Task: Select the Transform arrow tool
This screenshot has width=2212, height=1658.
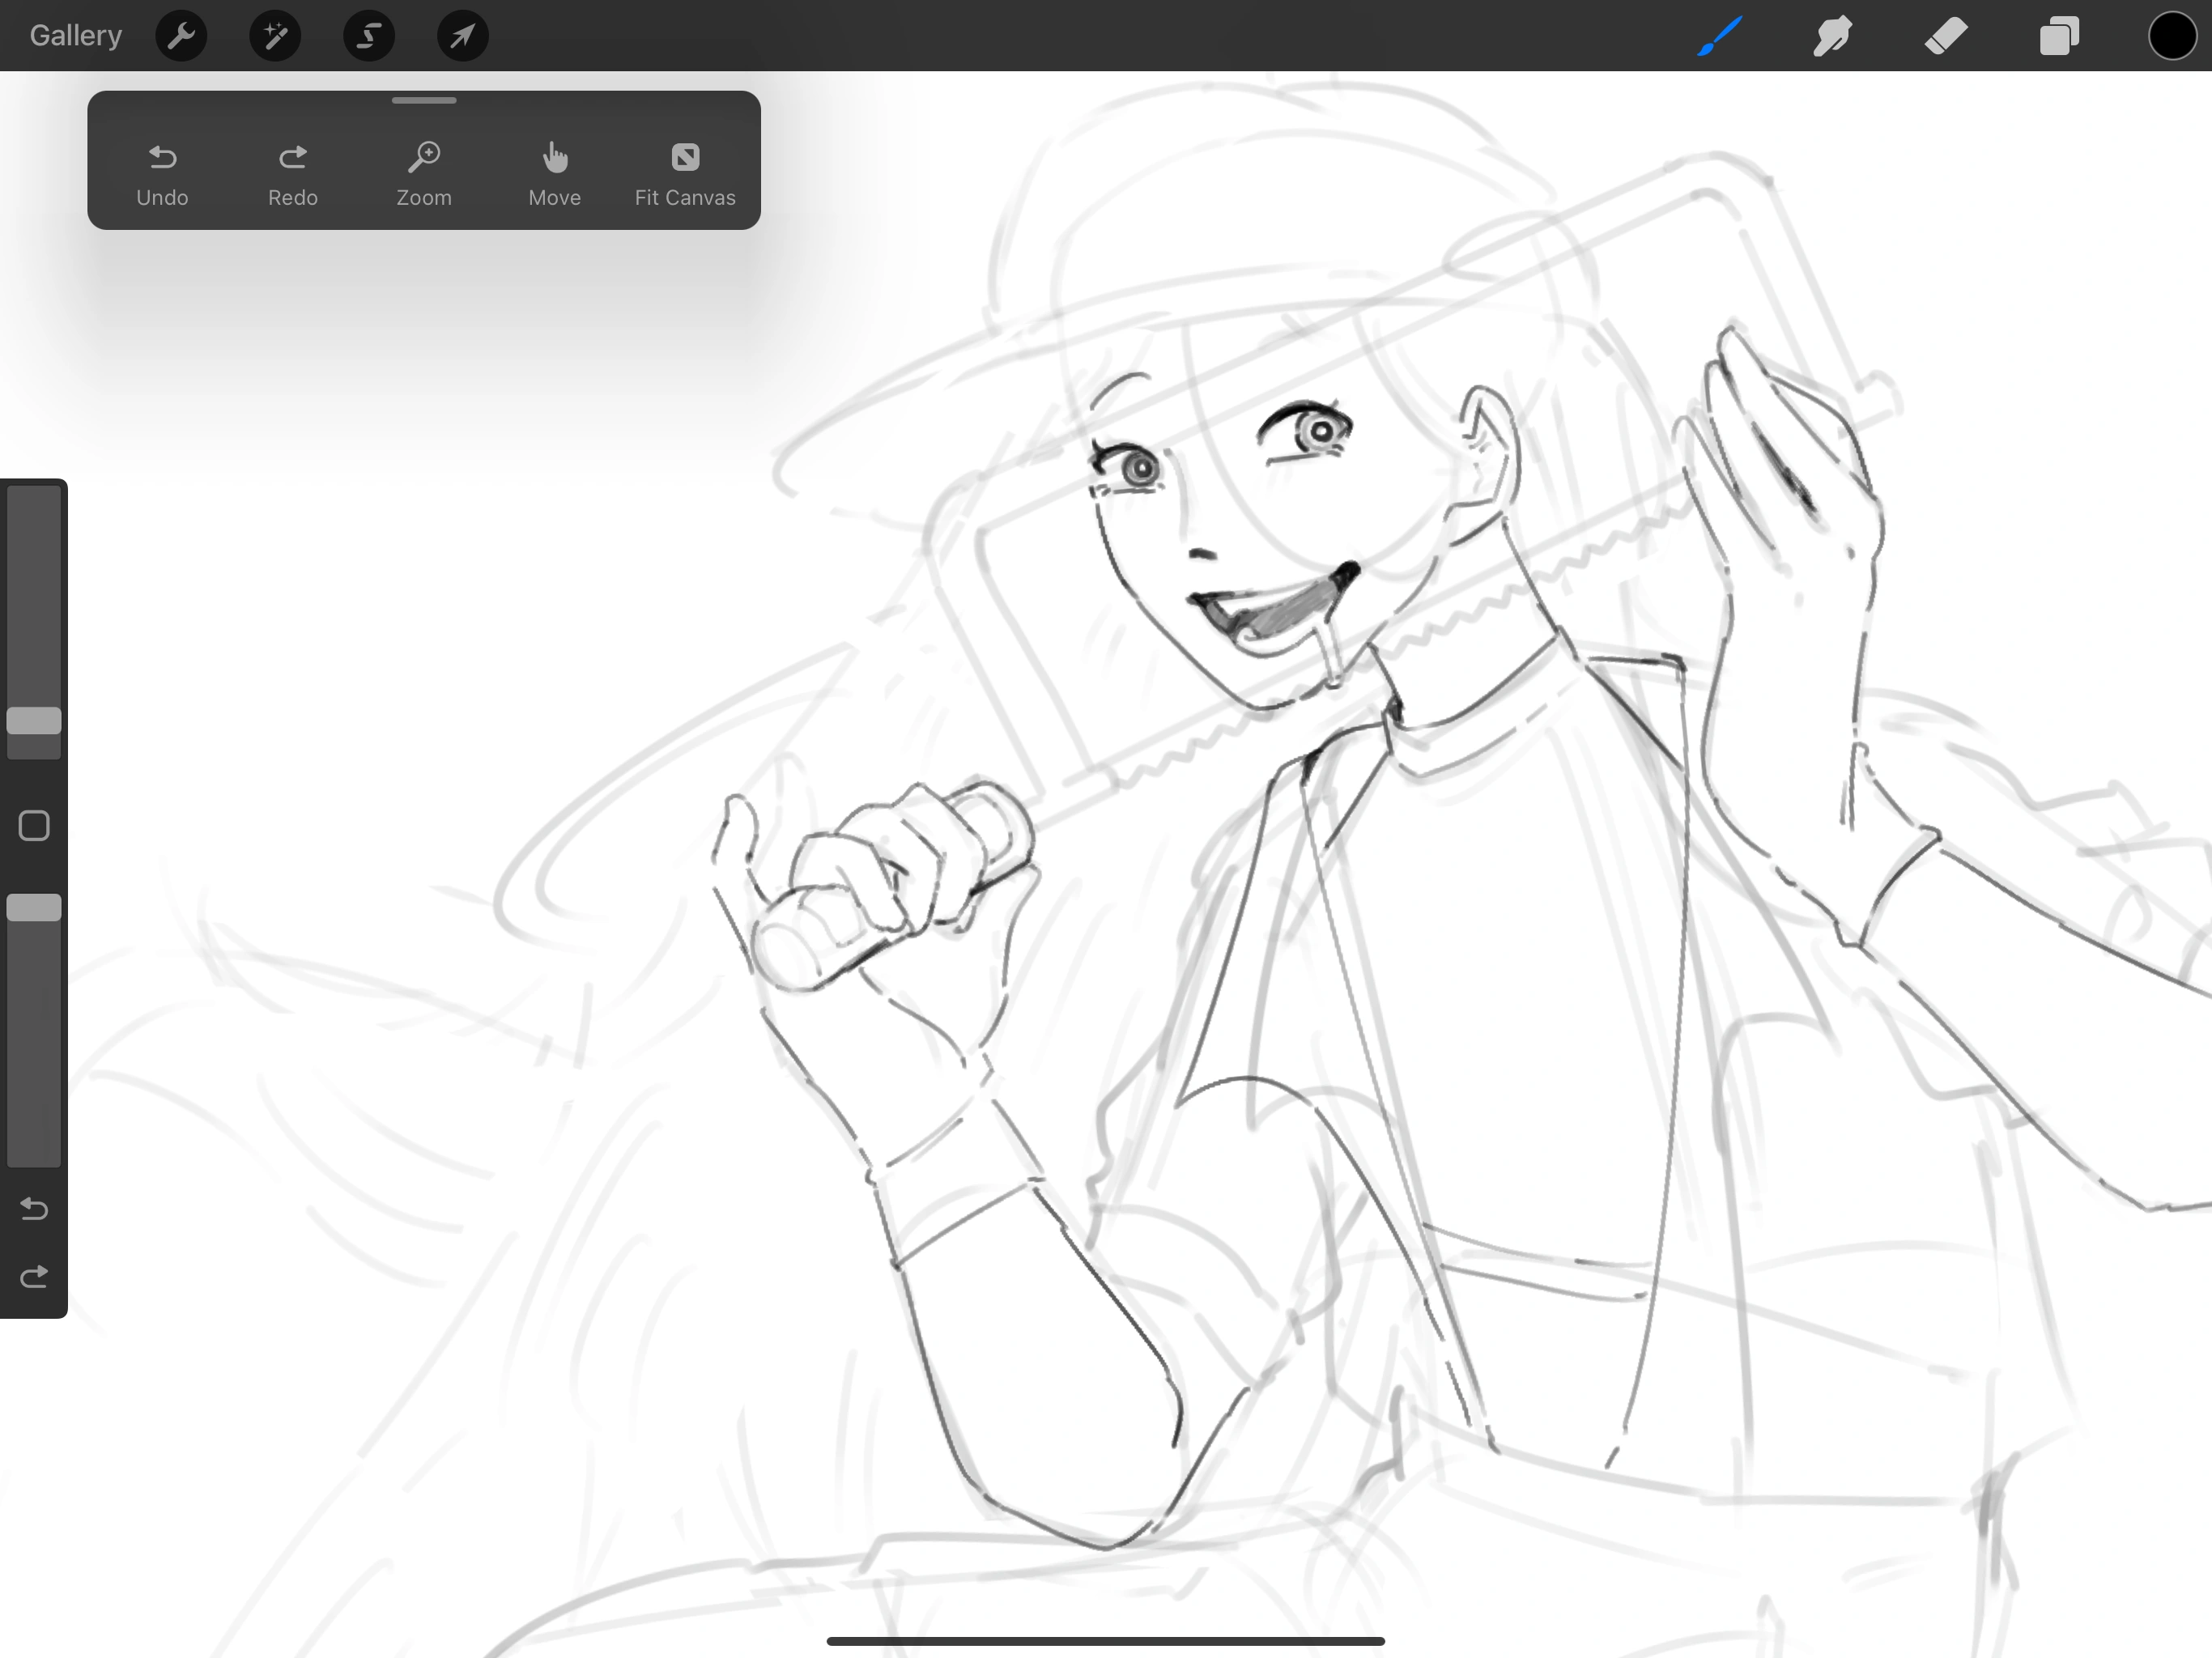Action: [462, 35]
